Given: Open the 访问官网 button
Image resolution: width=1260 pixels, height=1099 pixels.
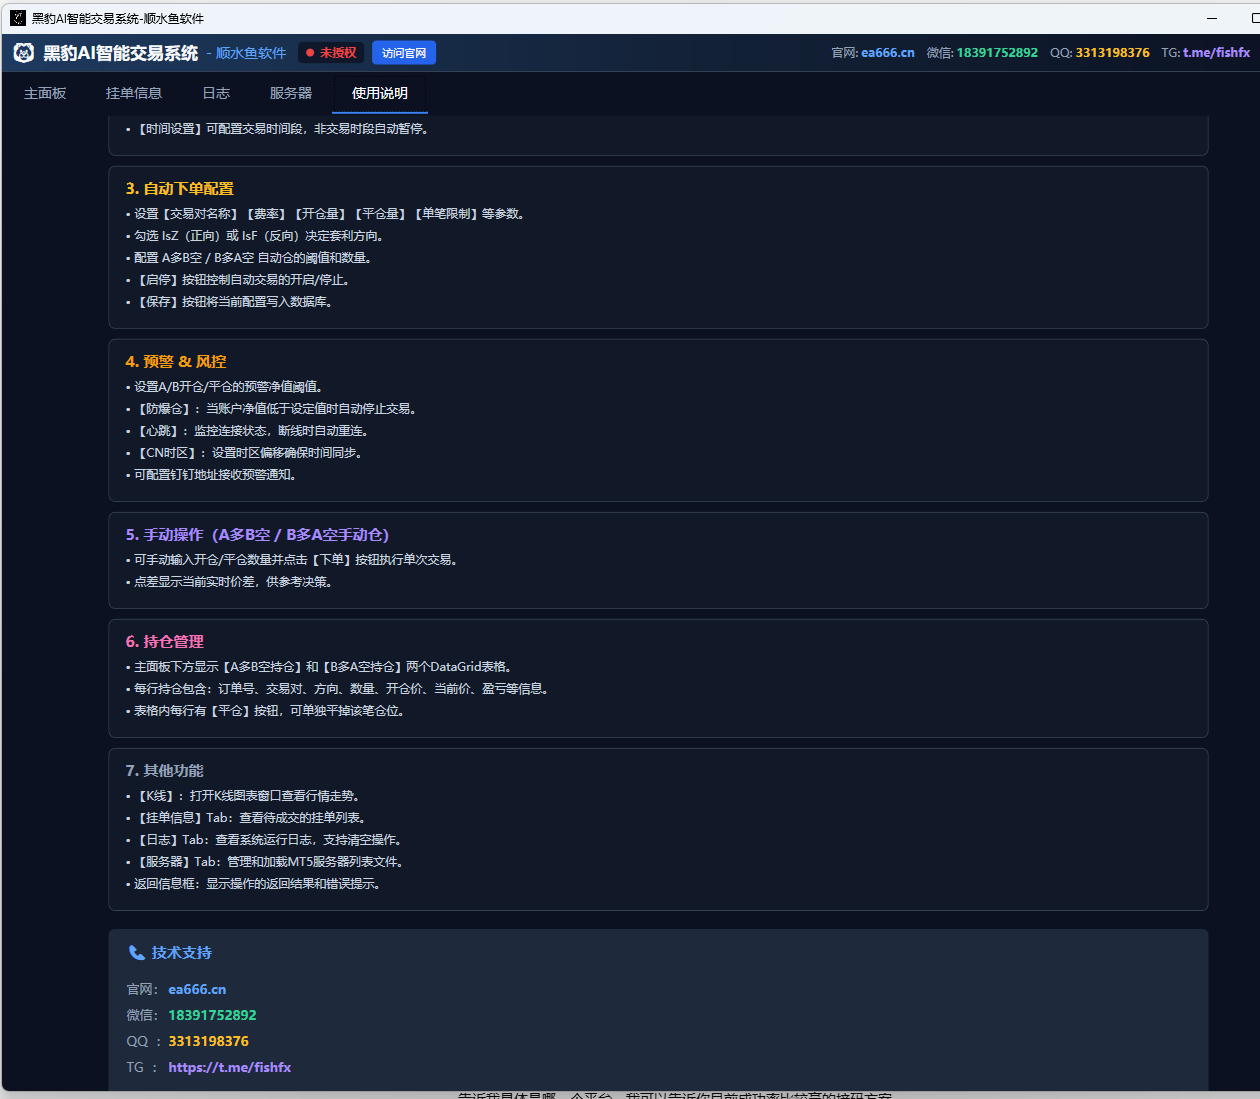Looking at the screenshot, I should (x=404, y=53).
